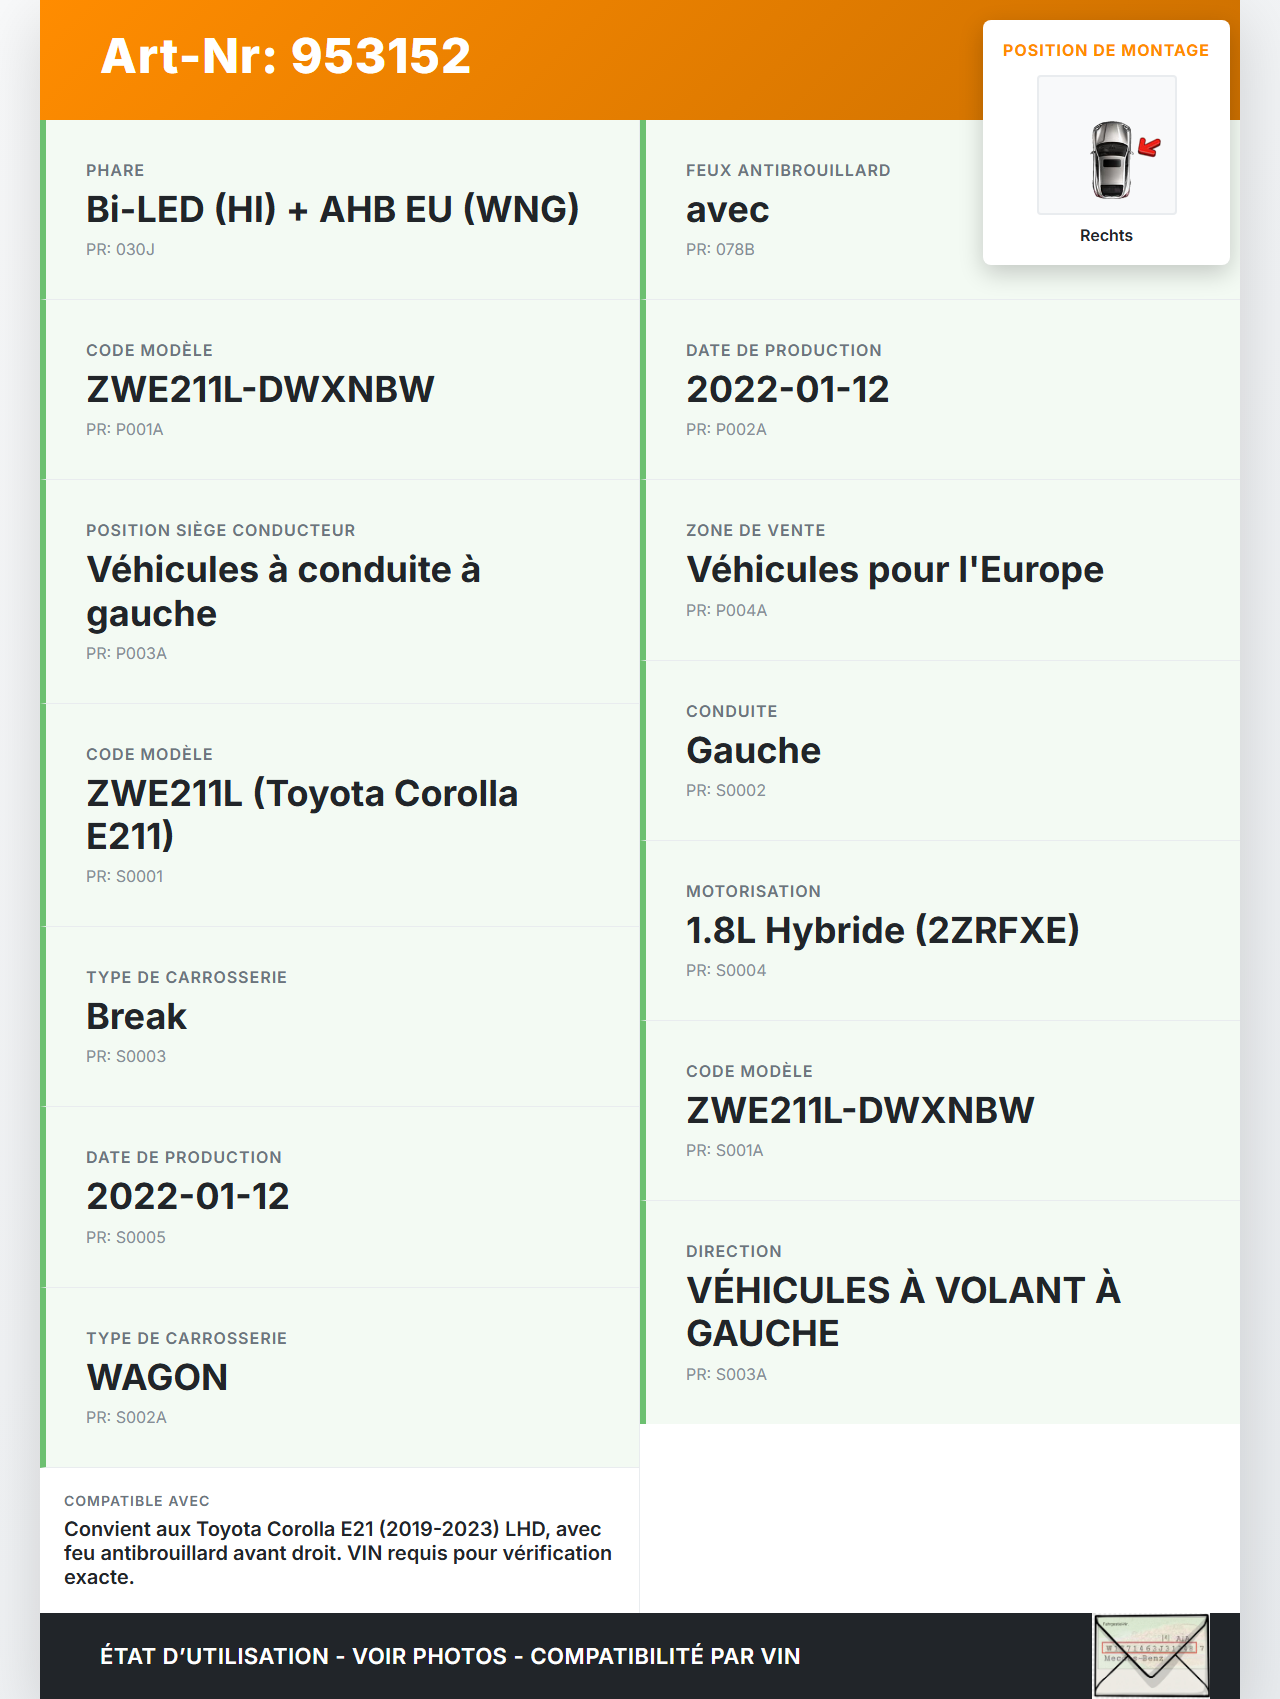The height and width of the screenshot is (1699, 1280).
Task: Click the 'VÉHICULES À VOLANT À GAUCHE' direction entry
Action: pos(903,1311)
